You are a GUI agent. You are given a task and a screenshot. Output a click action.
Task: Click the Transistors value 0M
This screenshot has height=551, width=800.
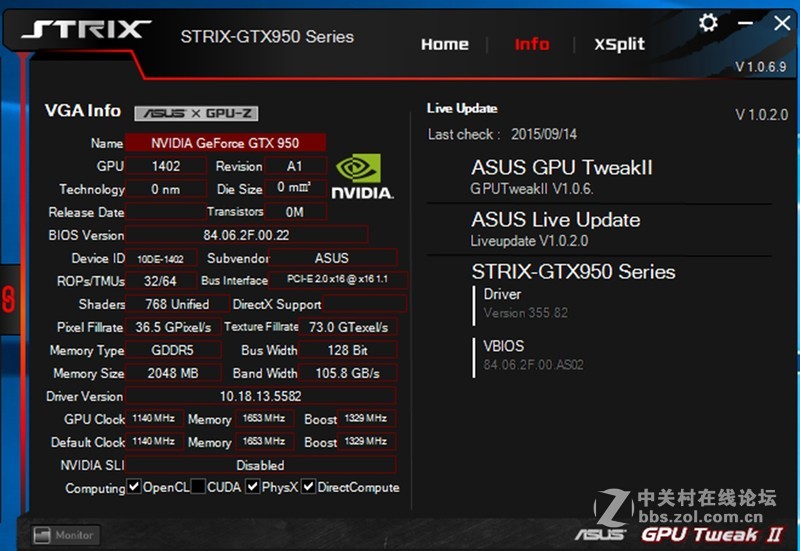(x=295, y=211)
